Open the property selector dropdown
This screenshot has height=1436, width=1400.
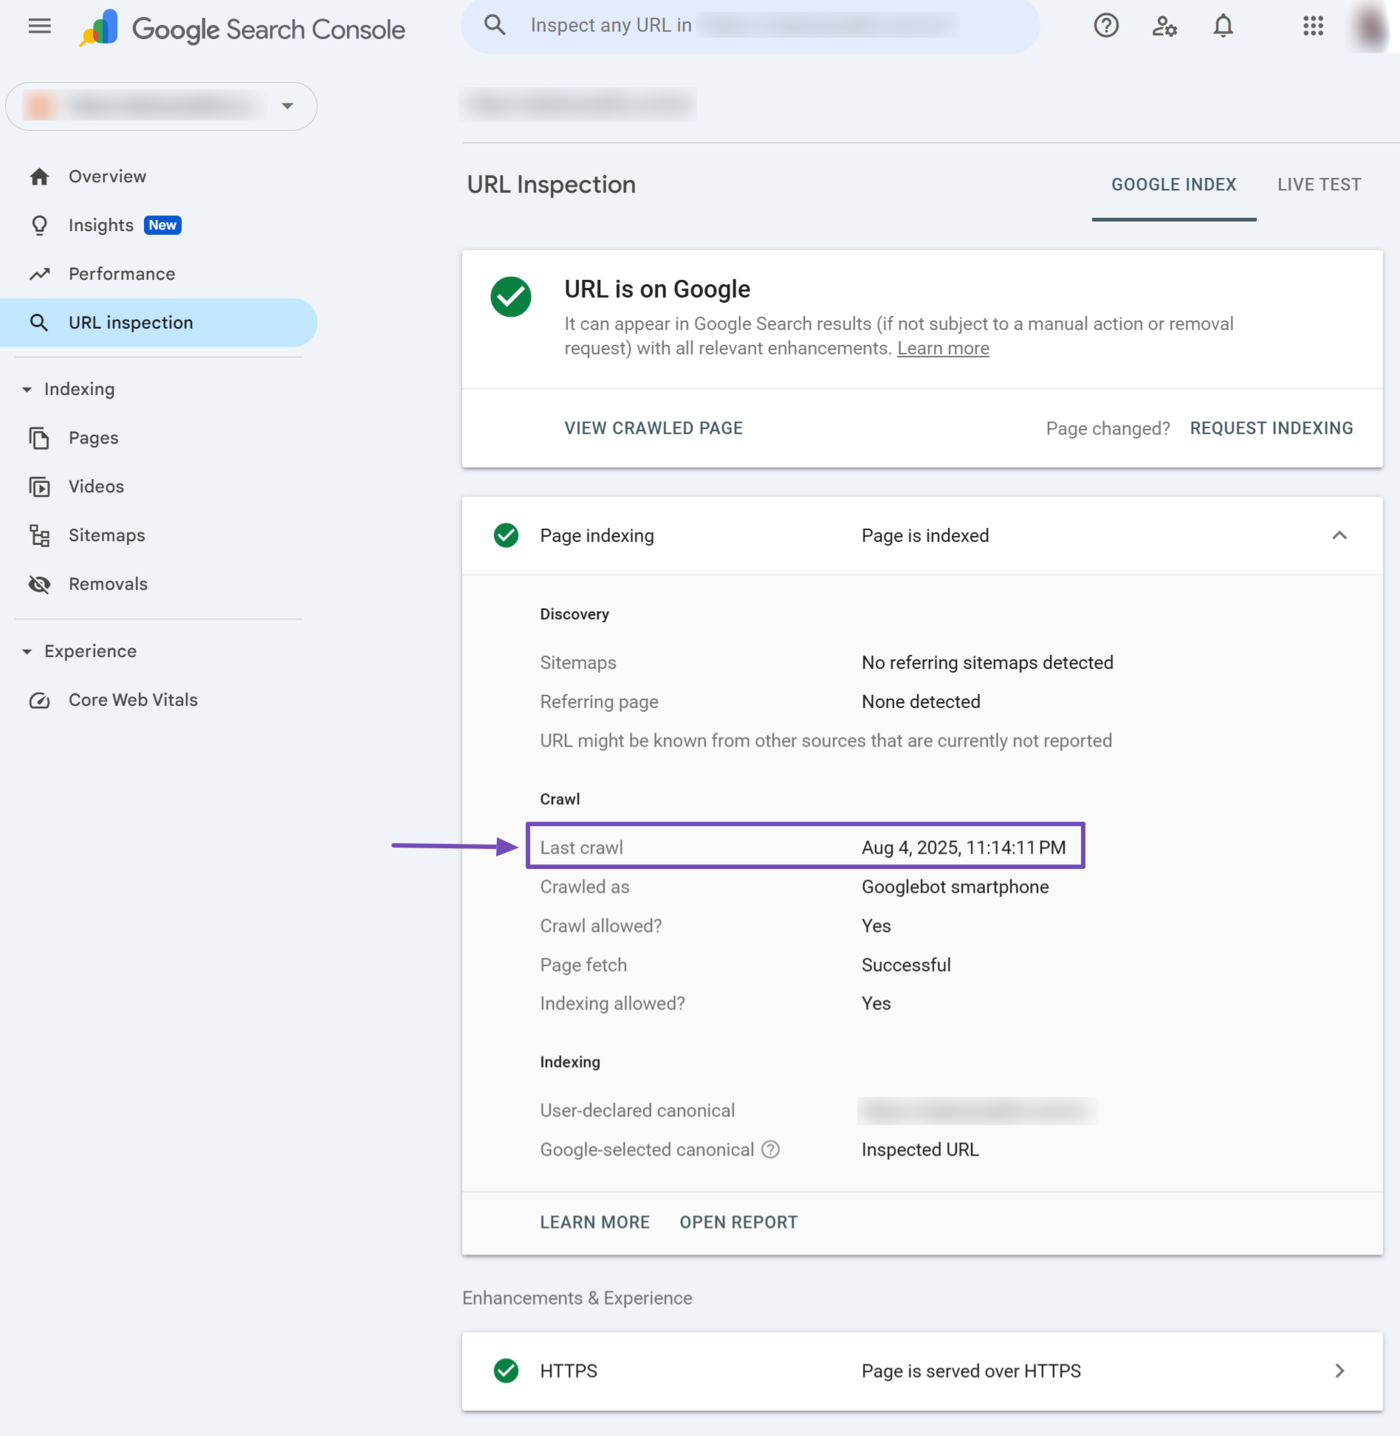(161, 106)
